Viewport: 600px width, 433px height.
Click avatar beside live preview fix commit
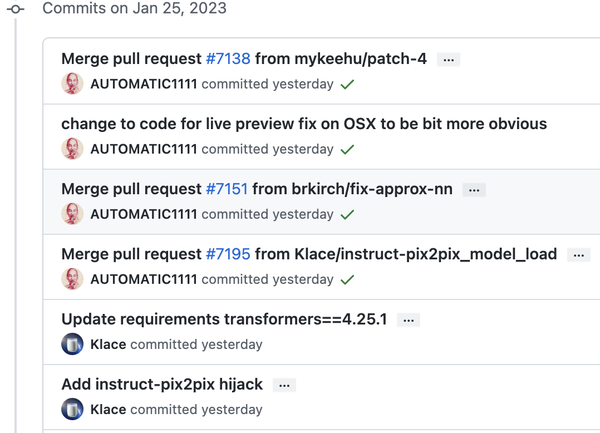coord(72,149)
